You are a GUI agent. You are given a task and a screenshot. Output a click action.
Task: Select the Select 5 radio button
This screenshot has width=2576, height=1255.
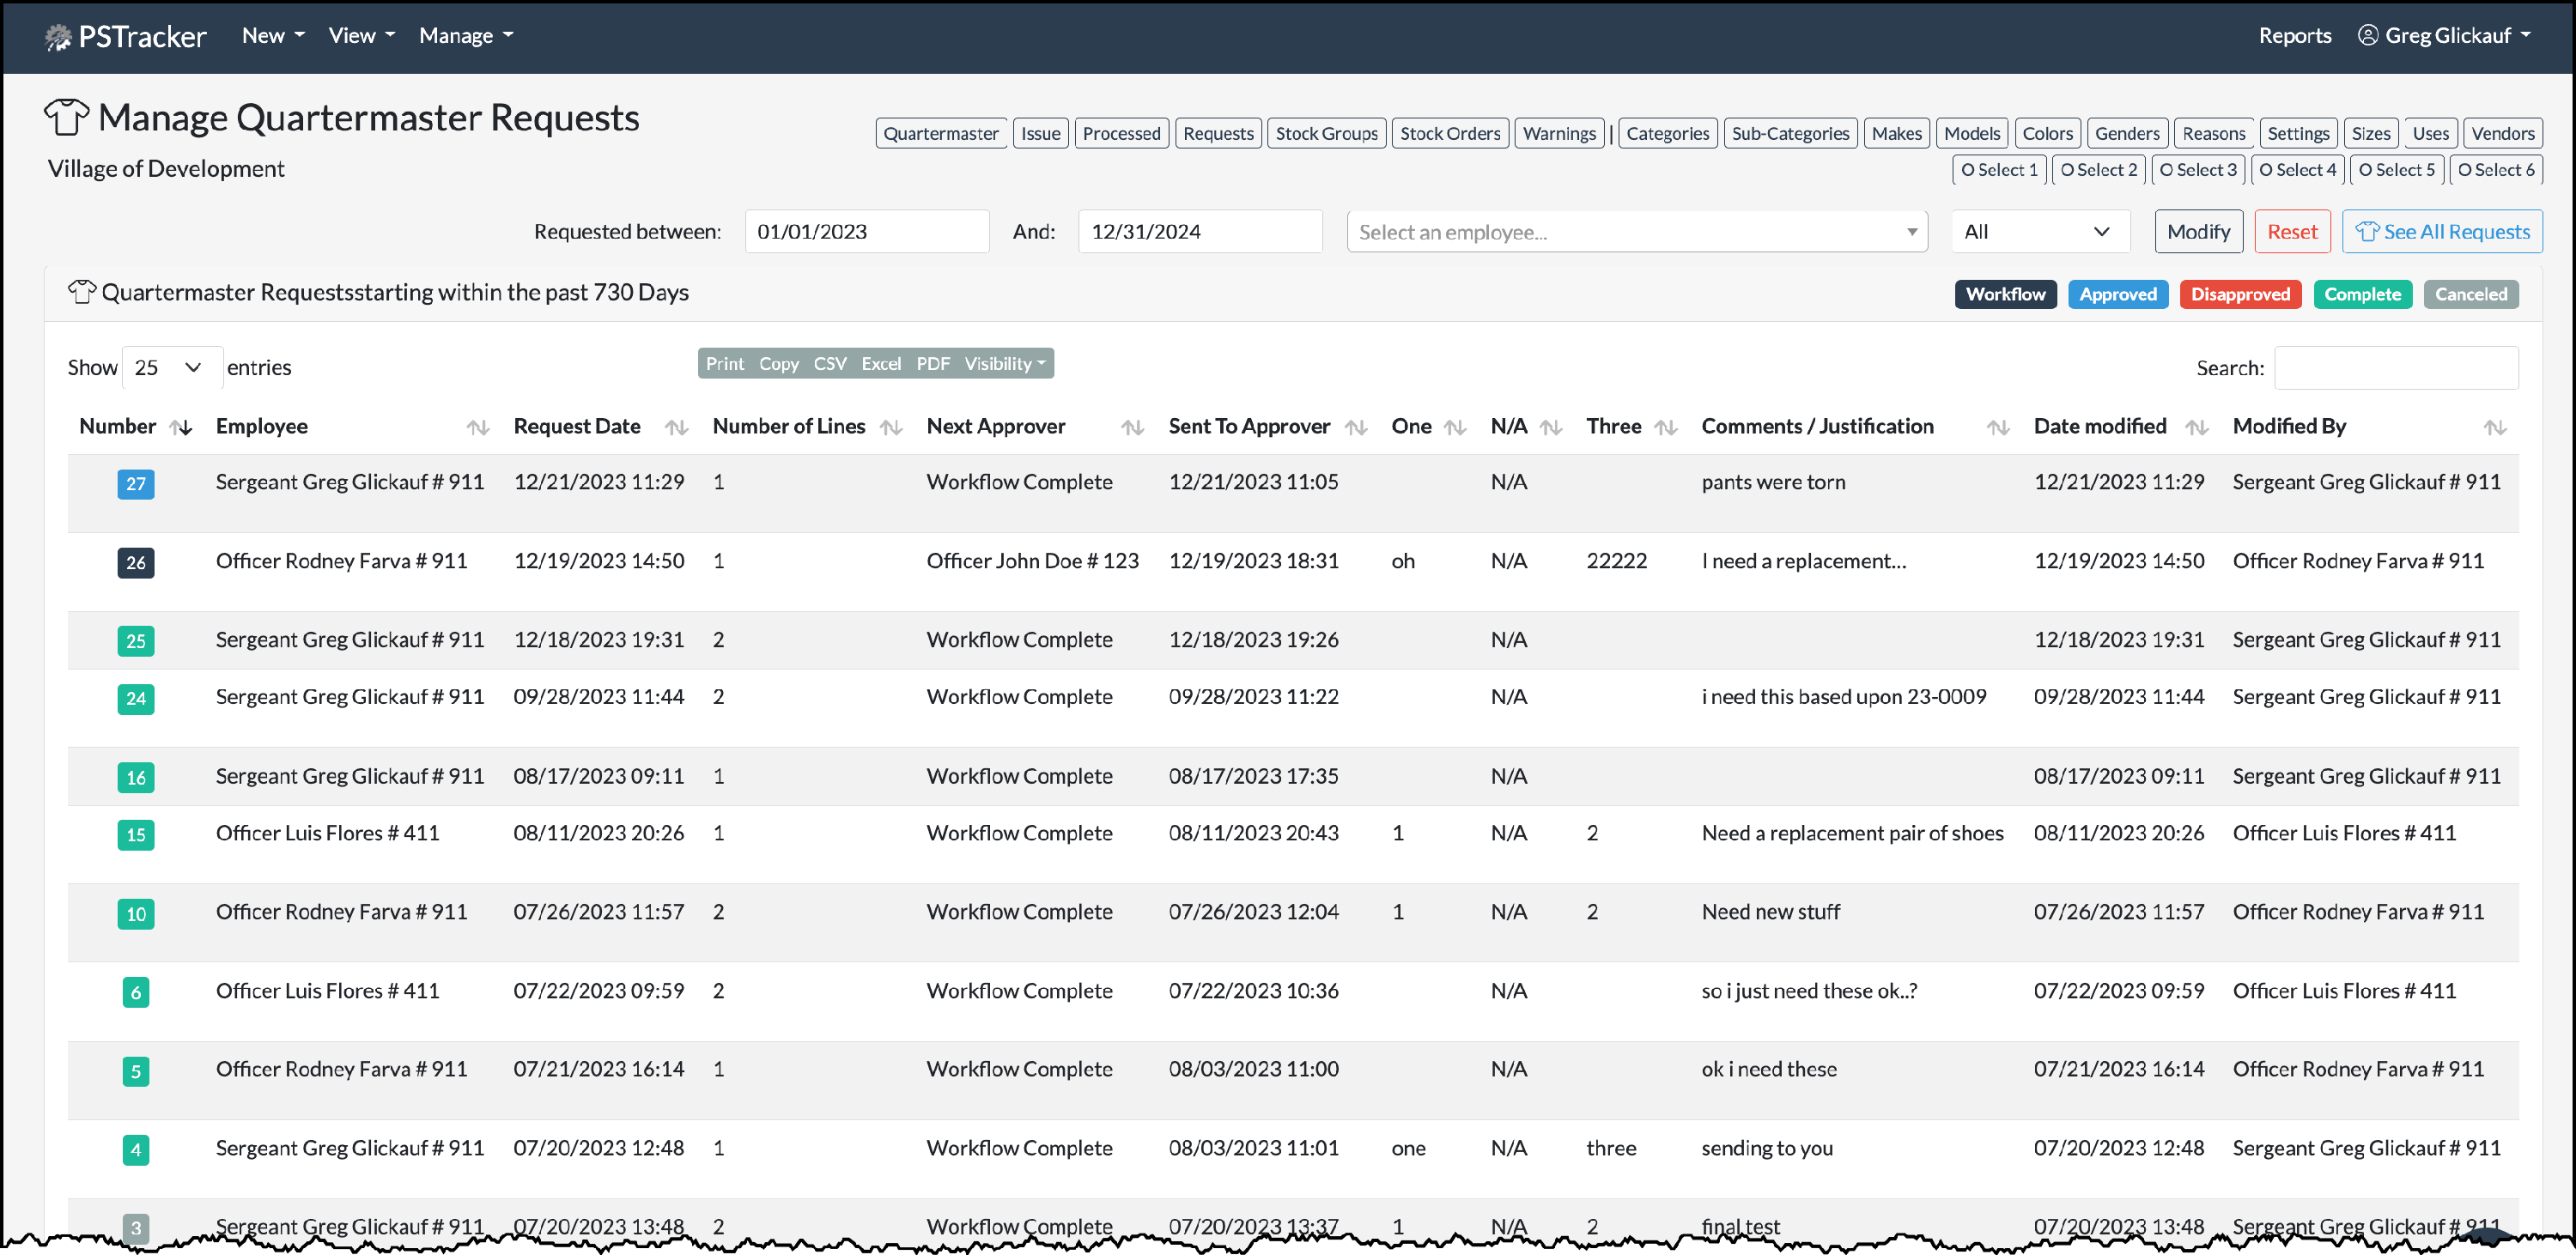[x=2366, y=170]
